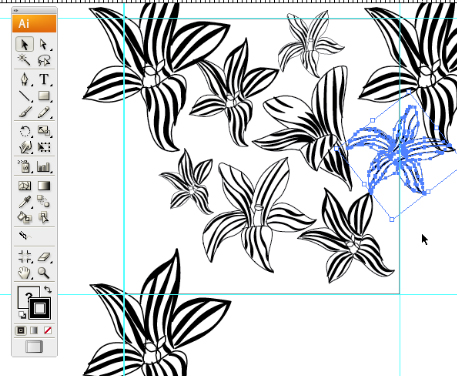Change screen mode button at toolbox bottom
This screenshot has width=457, height=376.
pyautogui.click(x=34, y=347)
